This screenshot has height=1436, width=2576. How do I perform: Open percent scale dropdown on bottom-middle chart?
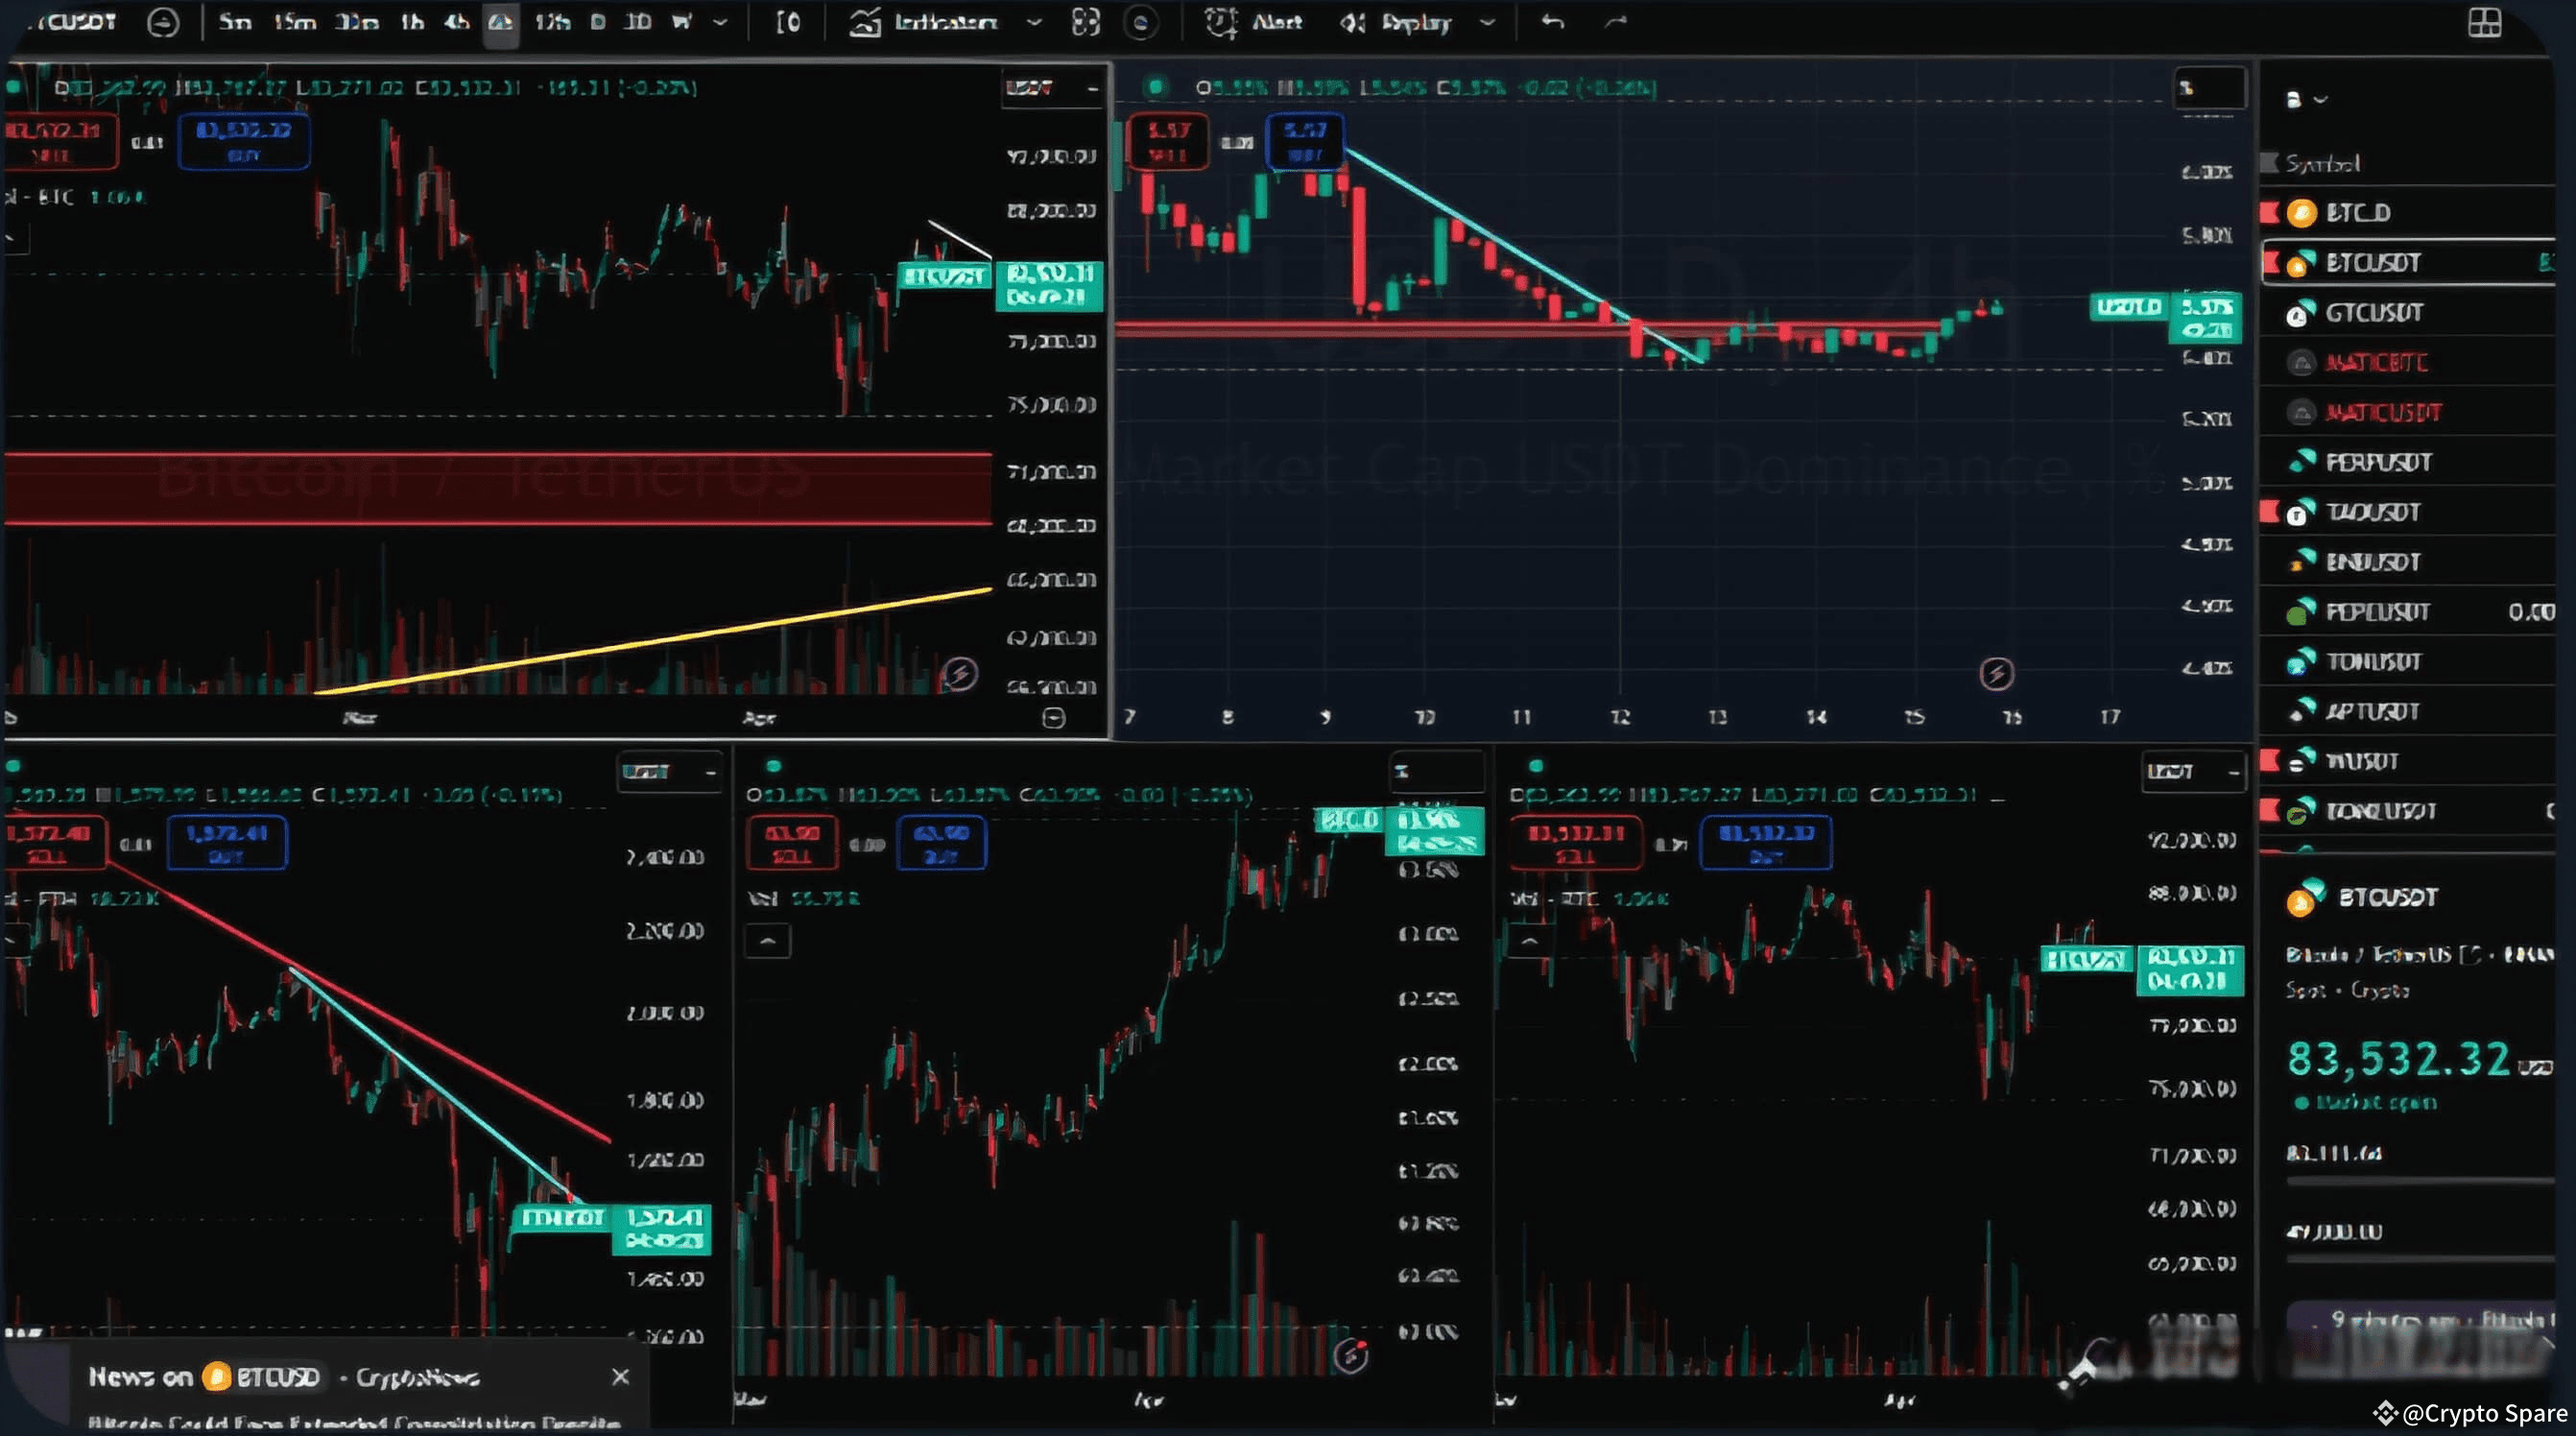[x=1436, y=772]
